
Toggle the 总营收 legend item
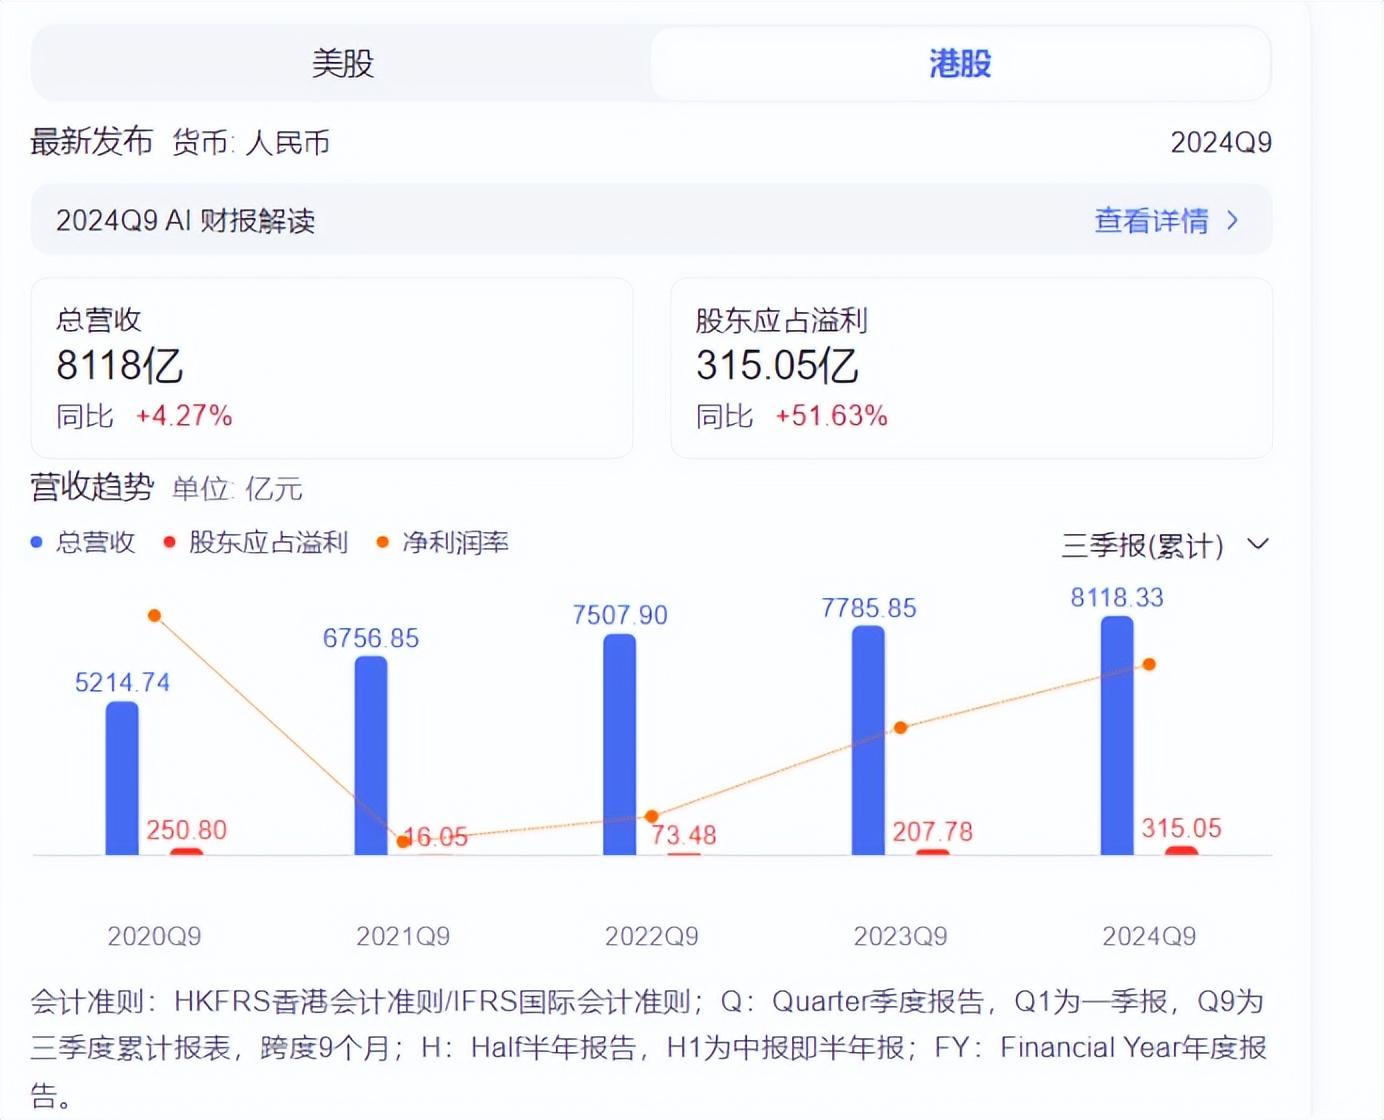point(83,542)
